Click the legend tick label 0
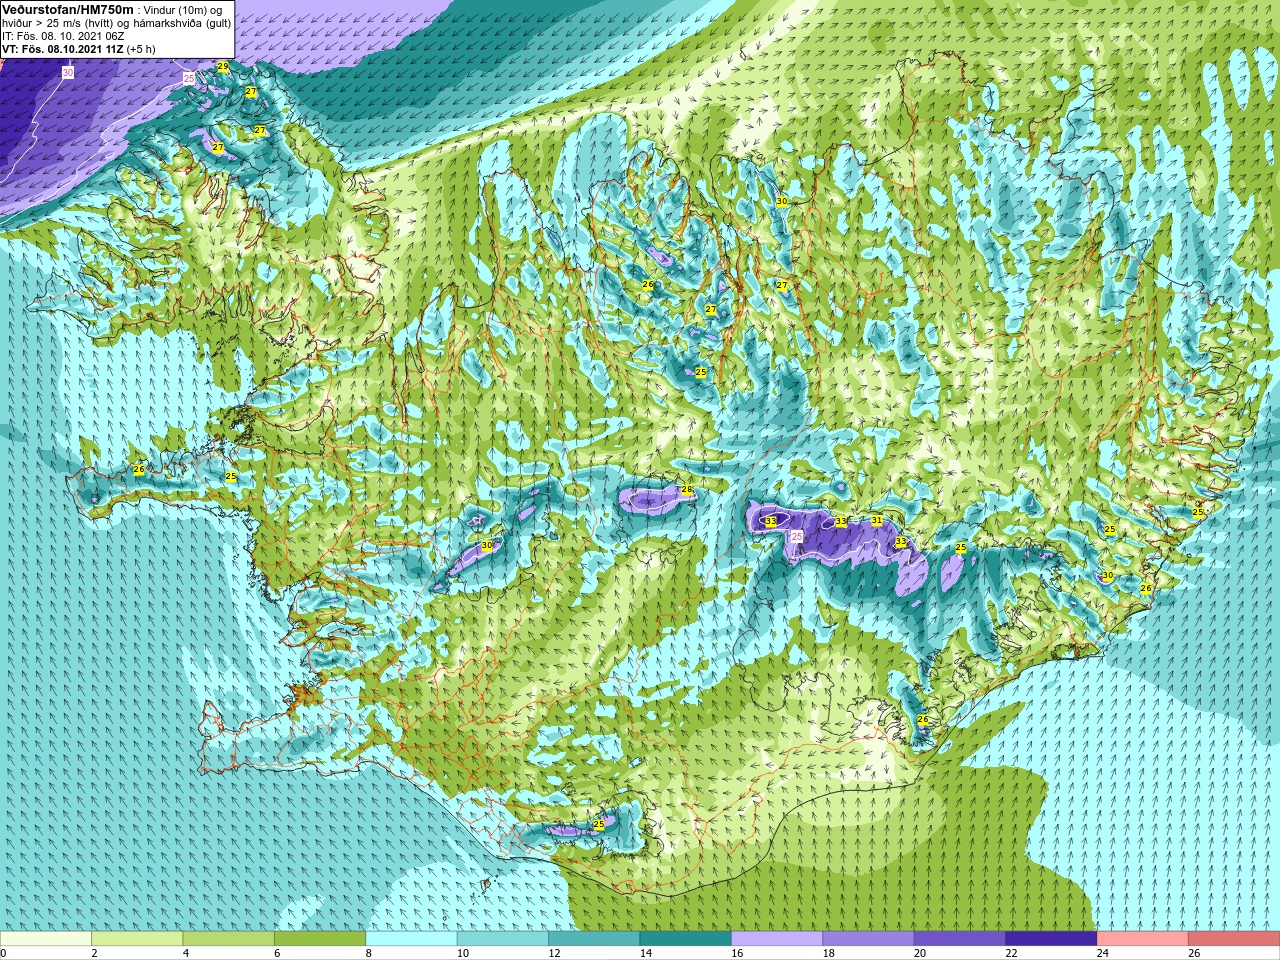The width and height of the screenshot is (1280, 960). click(3, 953)
